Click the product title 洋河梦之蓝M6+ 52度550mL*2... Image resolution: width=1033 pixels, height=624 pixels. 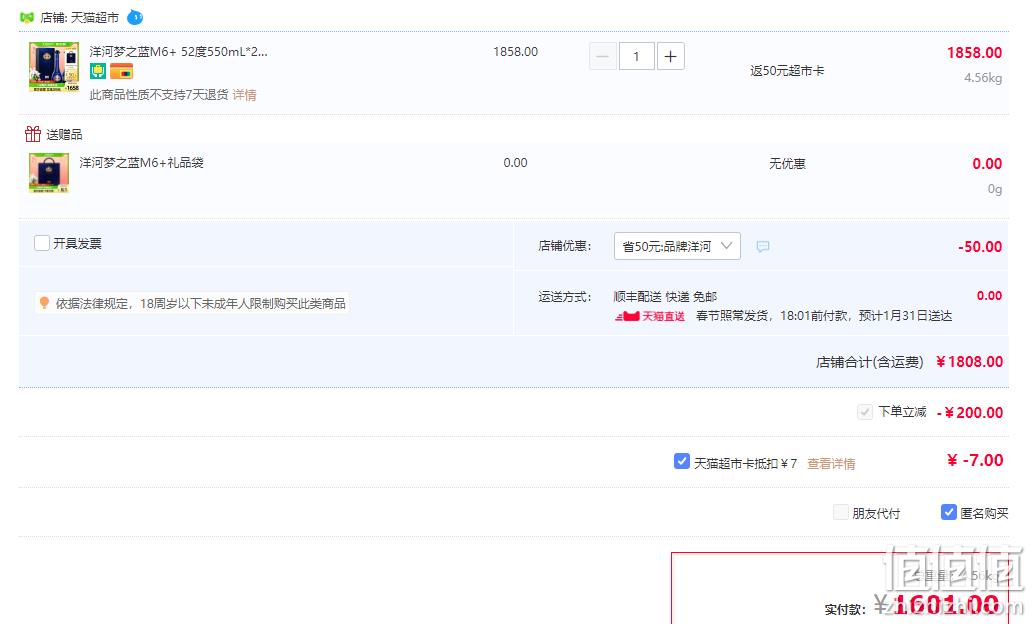(179, 51)
